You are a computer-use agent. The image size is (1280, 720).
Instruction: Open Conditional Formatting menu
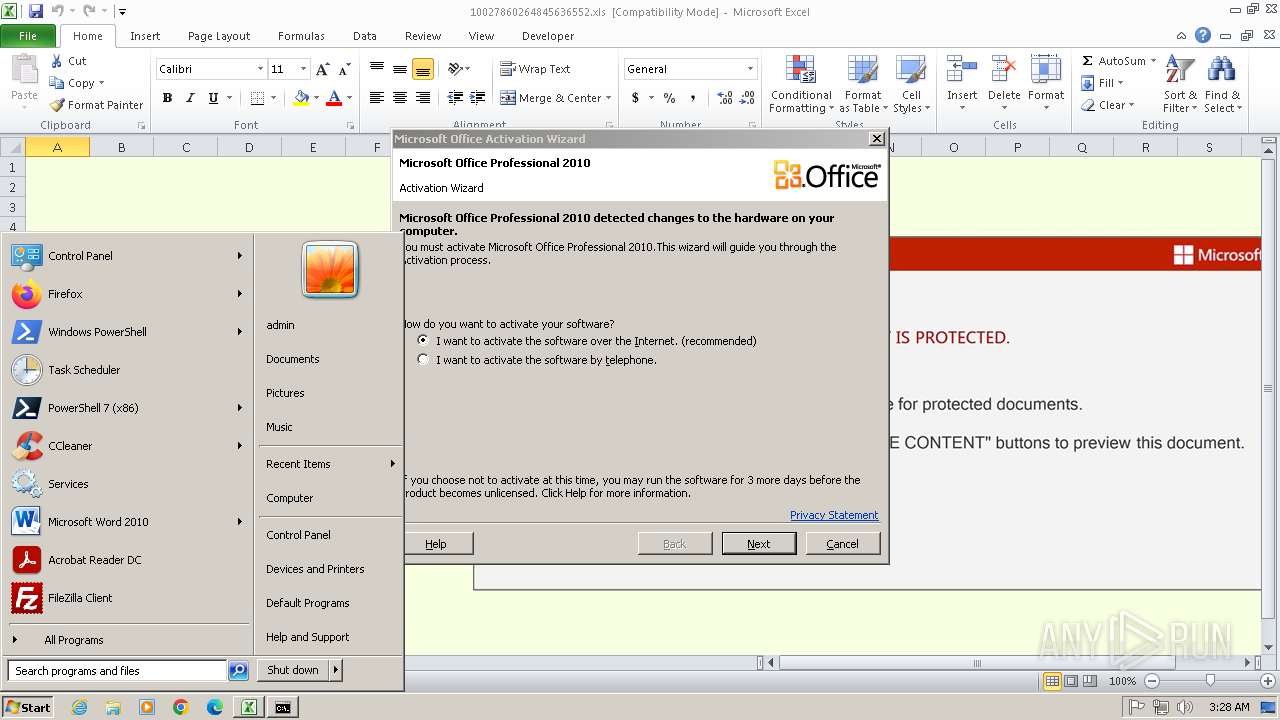point(801,85)
